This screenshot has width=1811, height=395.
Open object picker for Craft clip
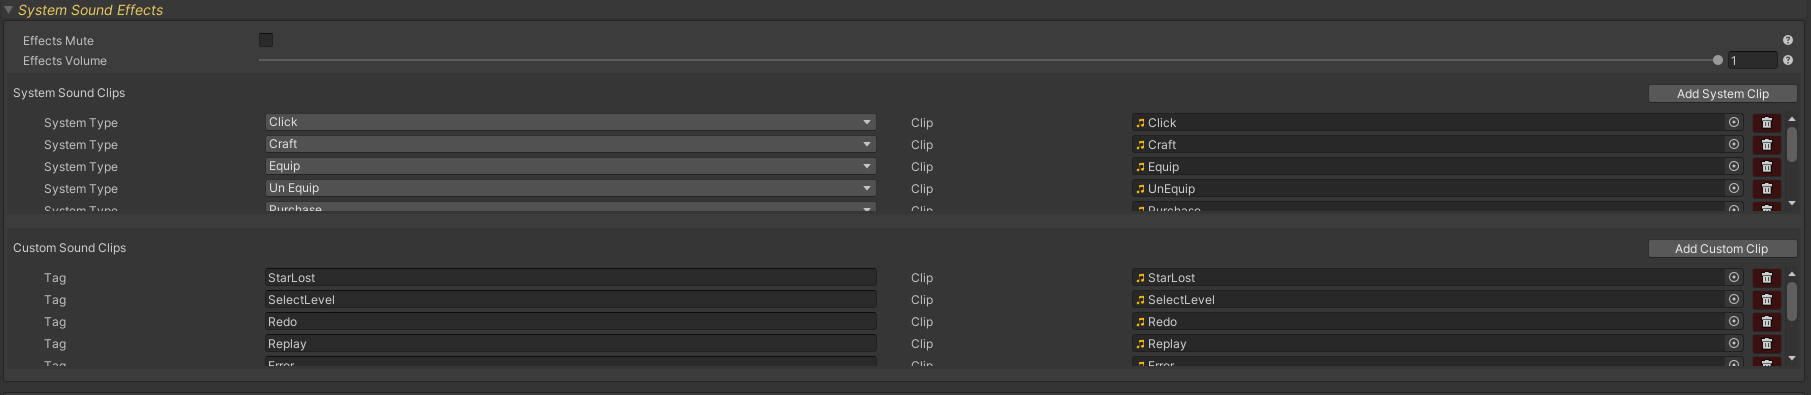coord(1734,144)
